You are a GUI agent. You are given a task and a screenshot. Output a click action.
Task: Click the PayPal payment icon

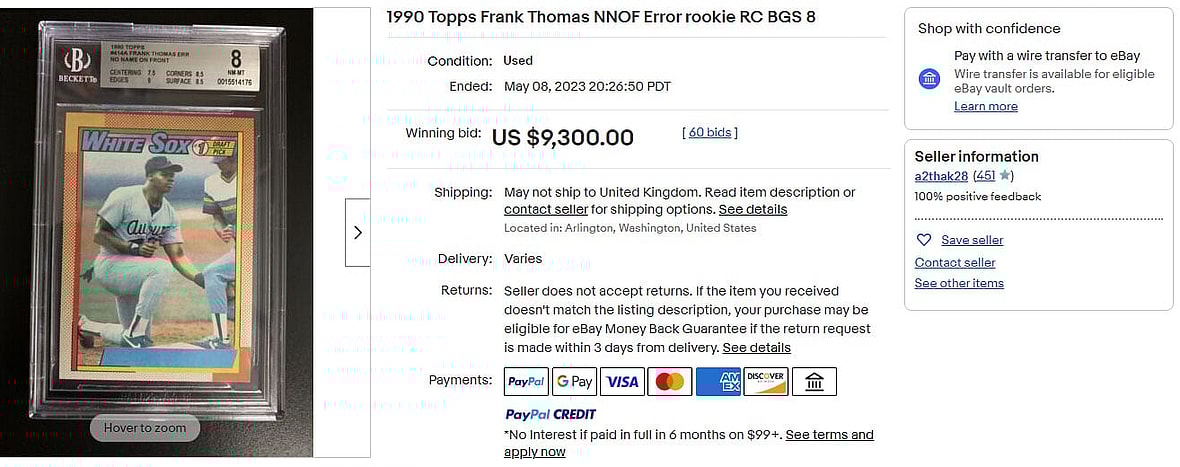[526, 381]
